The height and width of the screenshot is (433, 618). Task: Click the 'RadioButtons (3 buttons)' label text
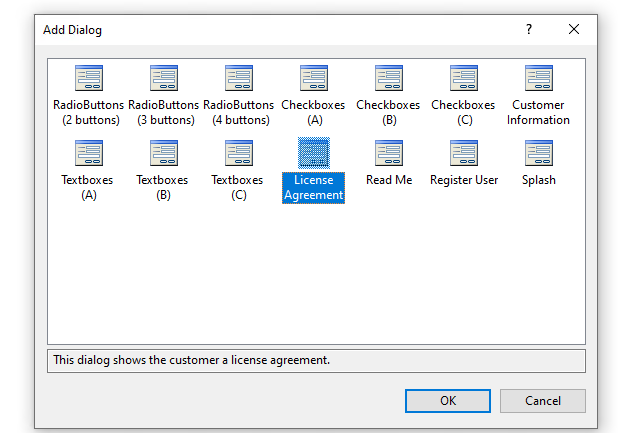coord(164,112)
